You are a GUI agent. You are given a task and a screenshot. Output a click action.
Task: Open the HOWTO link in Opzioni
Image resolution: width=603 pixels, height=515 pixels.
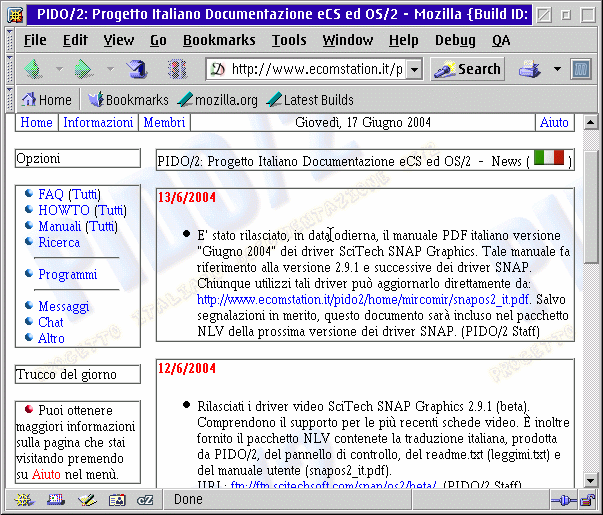click(x=64, y=210)
